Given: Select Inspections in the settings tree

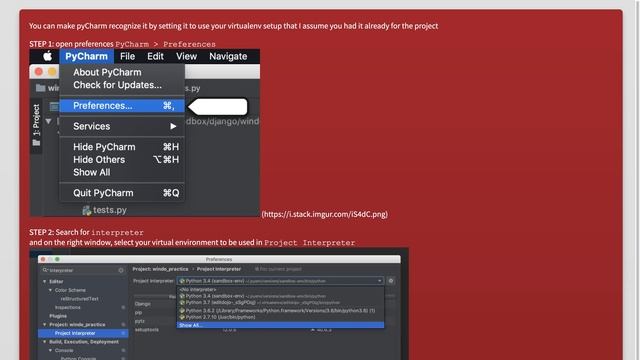Looking at the screenshot, I should click(67, 307).
